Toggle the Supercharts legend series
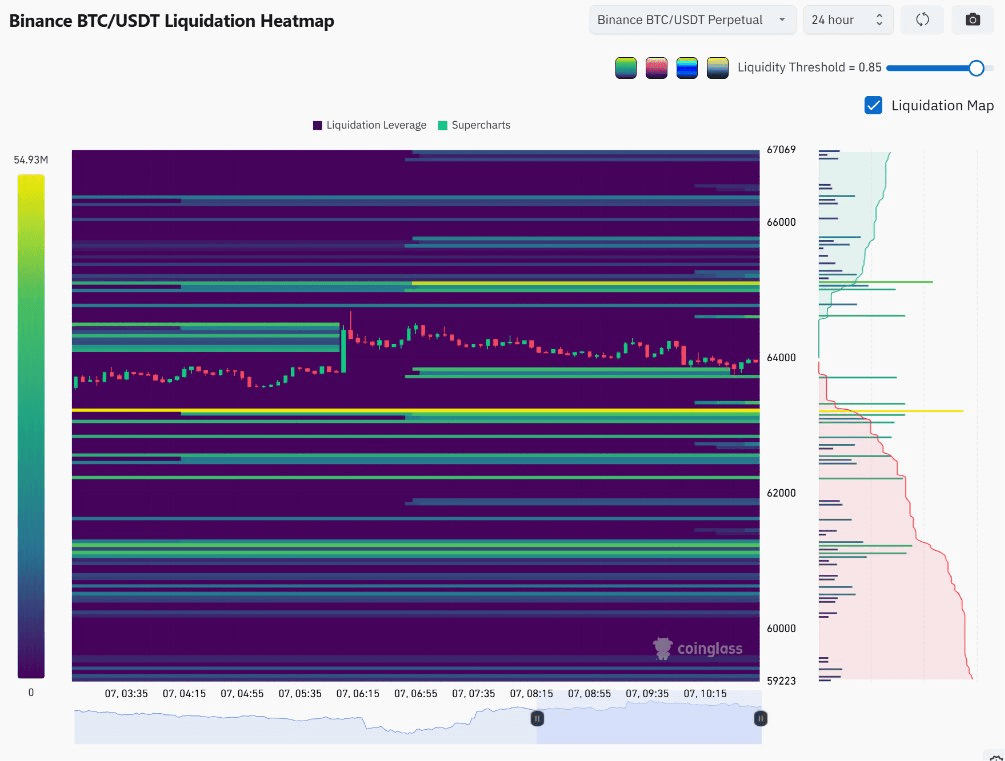The width and height of the screenshot is (1005, 761). [x=474, y=125]
